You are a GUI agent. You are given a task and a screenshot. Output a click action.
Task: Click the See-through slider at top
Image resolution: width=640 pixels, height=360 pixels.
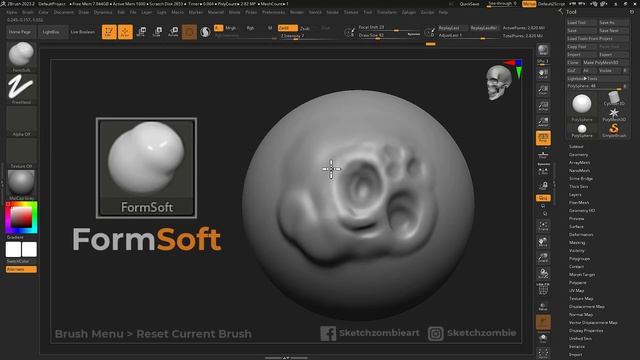pos(503,4)
